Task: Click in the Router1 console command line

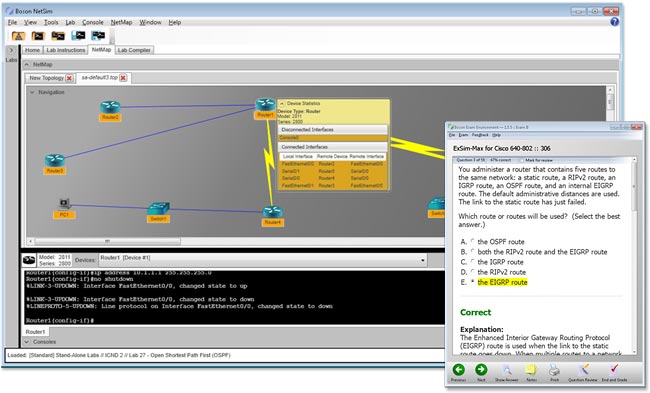Action: point(234,320)
